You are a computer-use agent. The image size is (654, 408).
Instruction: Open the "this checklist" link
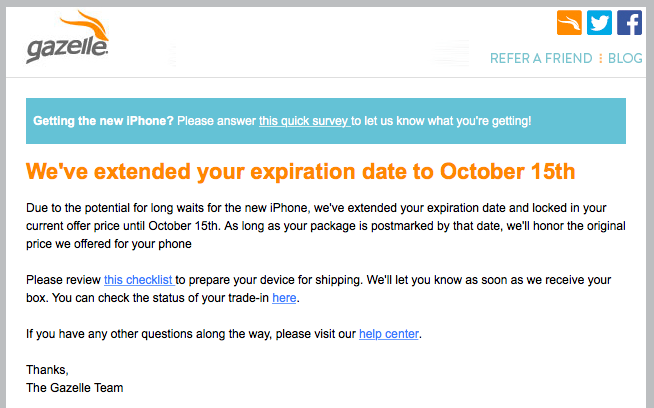tap(139, 280)
